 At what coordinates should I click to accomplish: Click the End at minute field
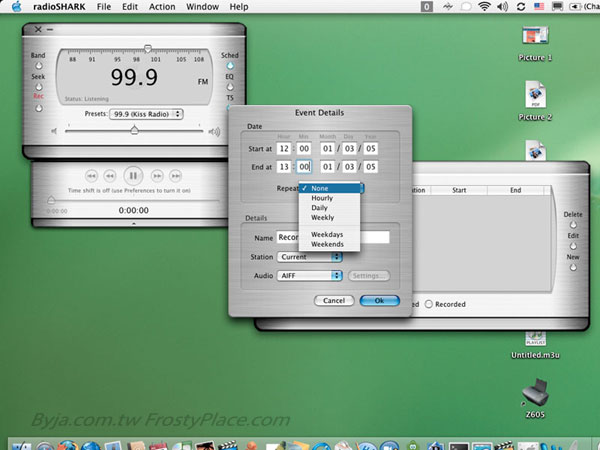304,166
